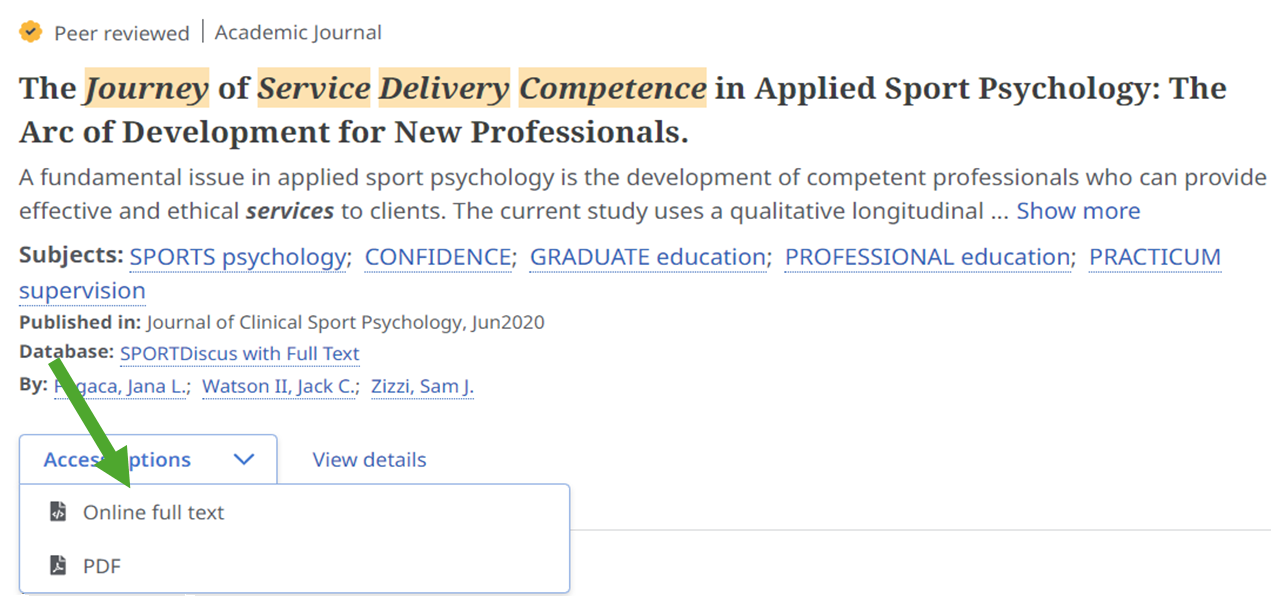Click the article title heading
1275x596 pixels.
click(620, 109)
